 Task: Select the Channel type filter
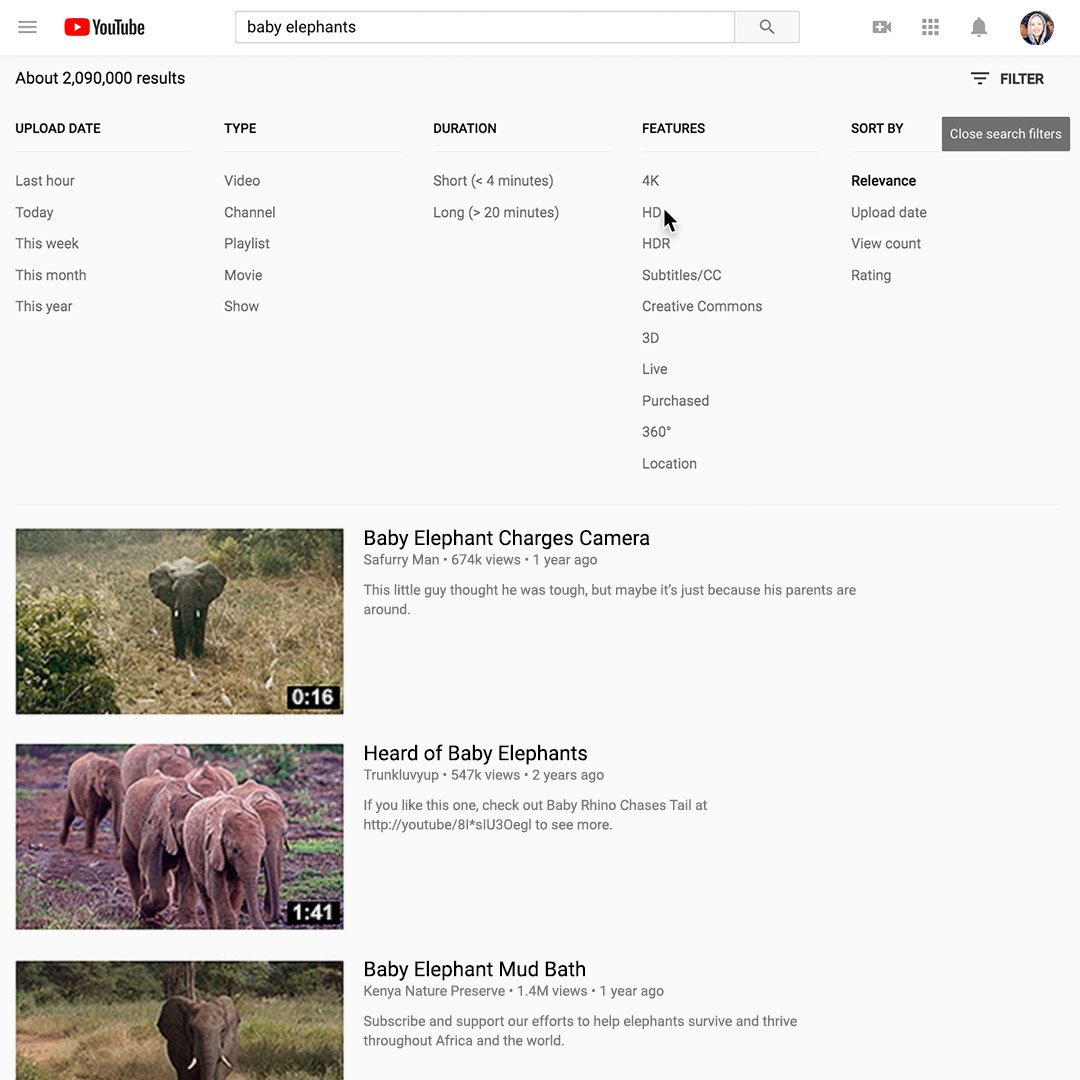coord(249,212)
